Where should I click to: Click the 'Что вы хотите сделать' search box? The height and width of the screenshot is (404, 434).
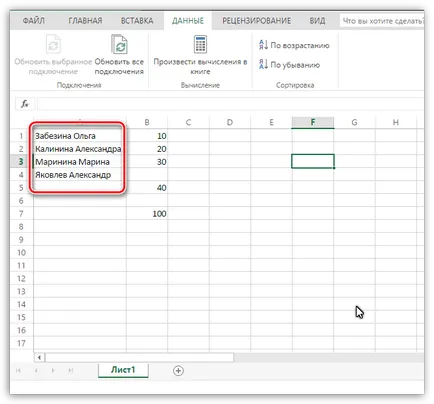coord(382,21)
